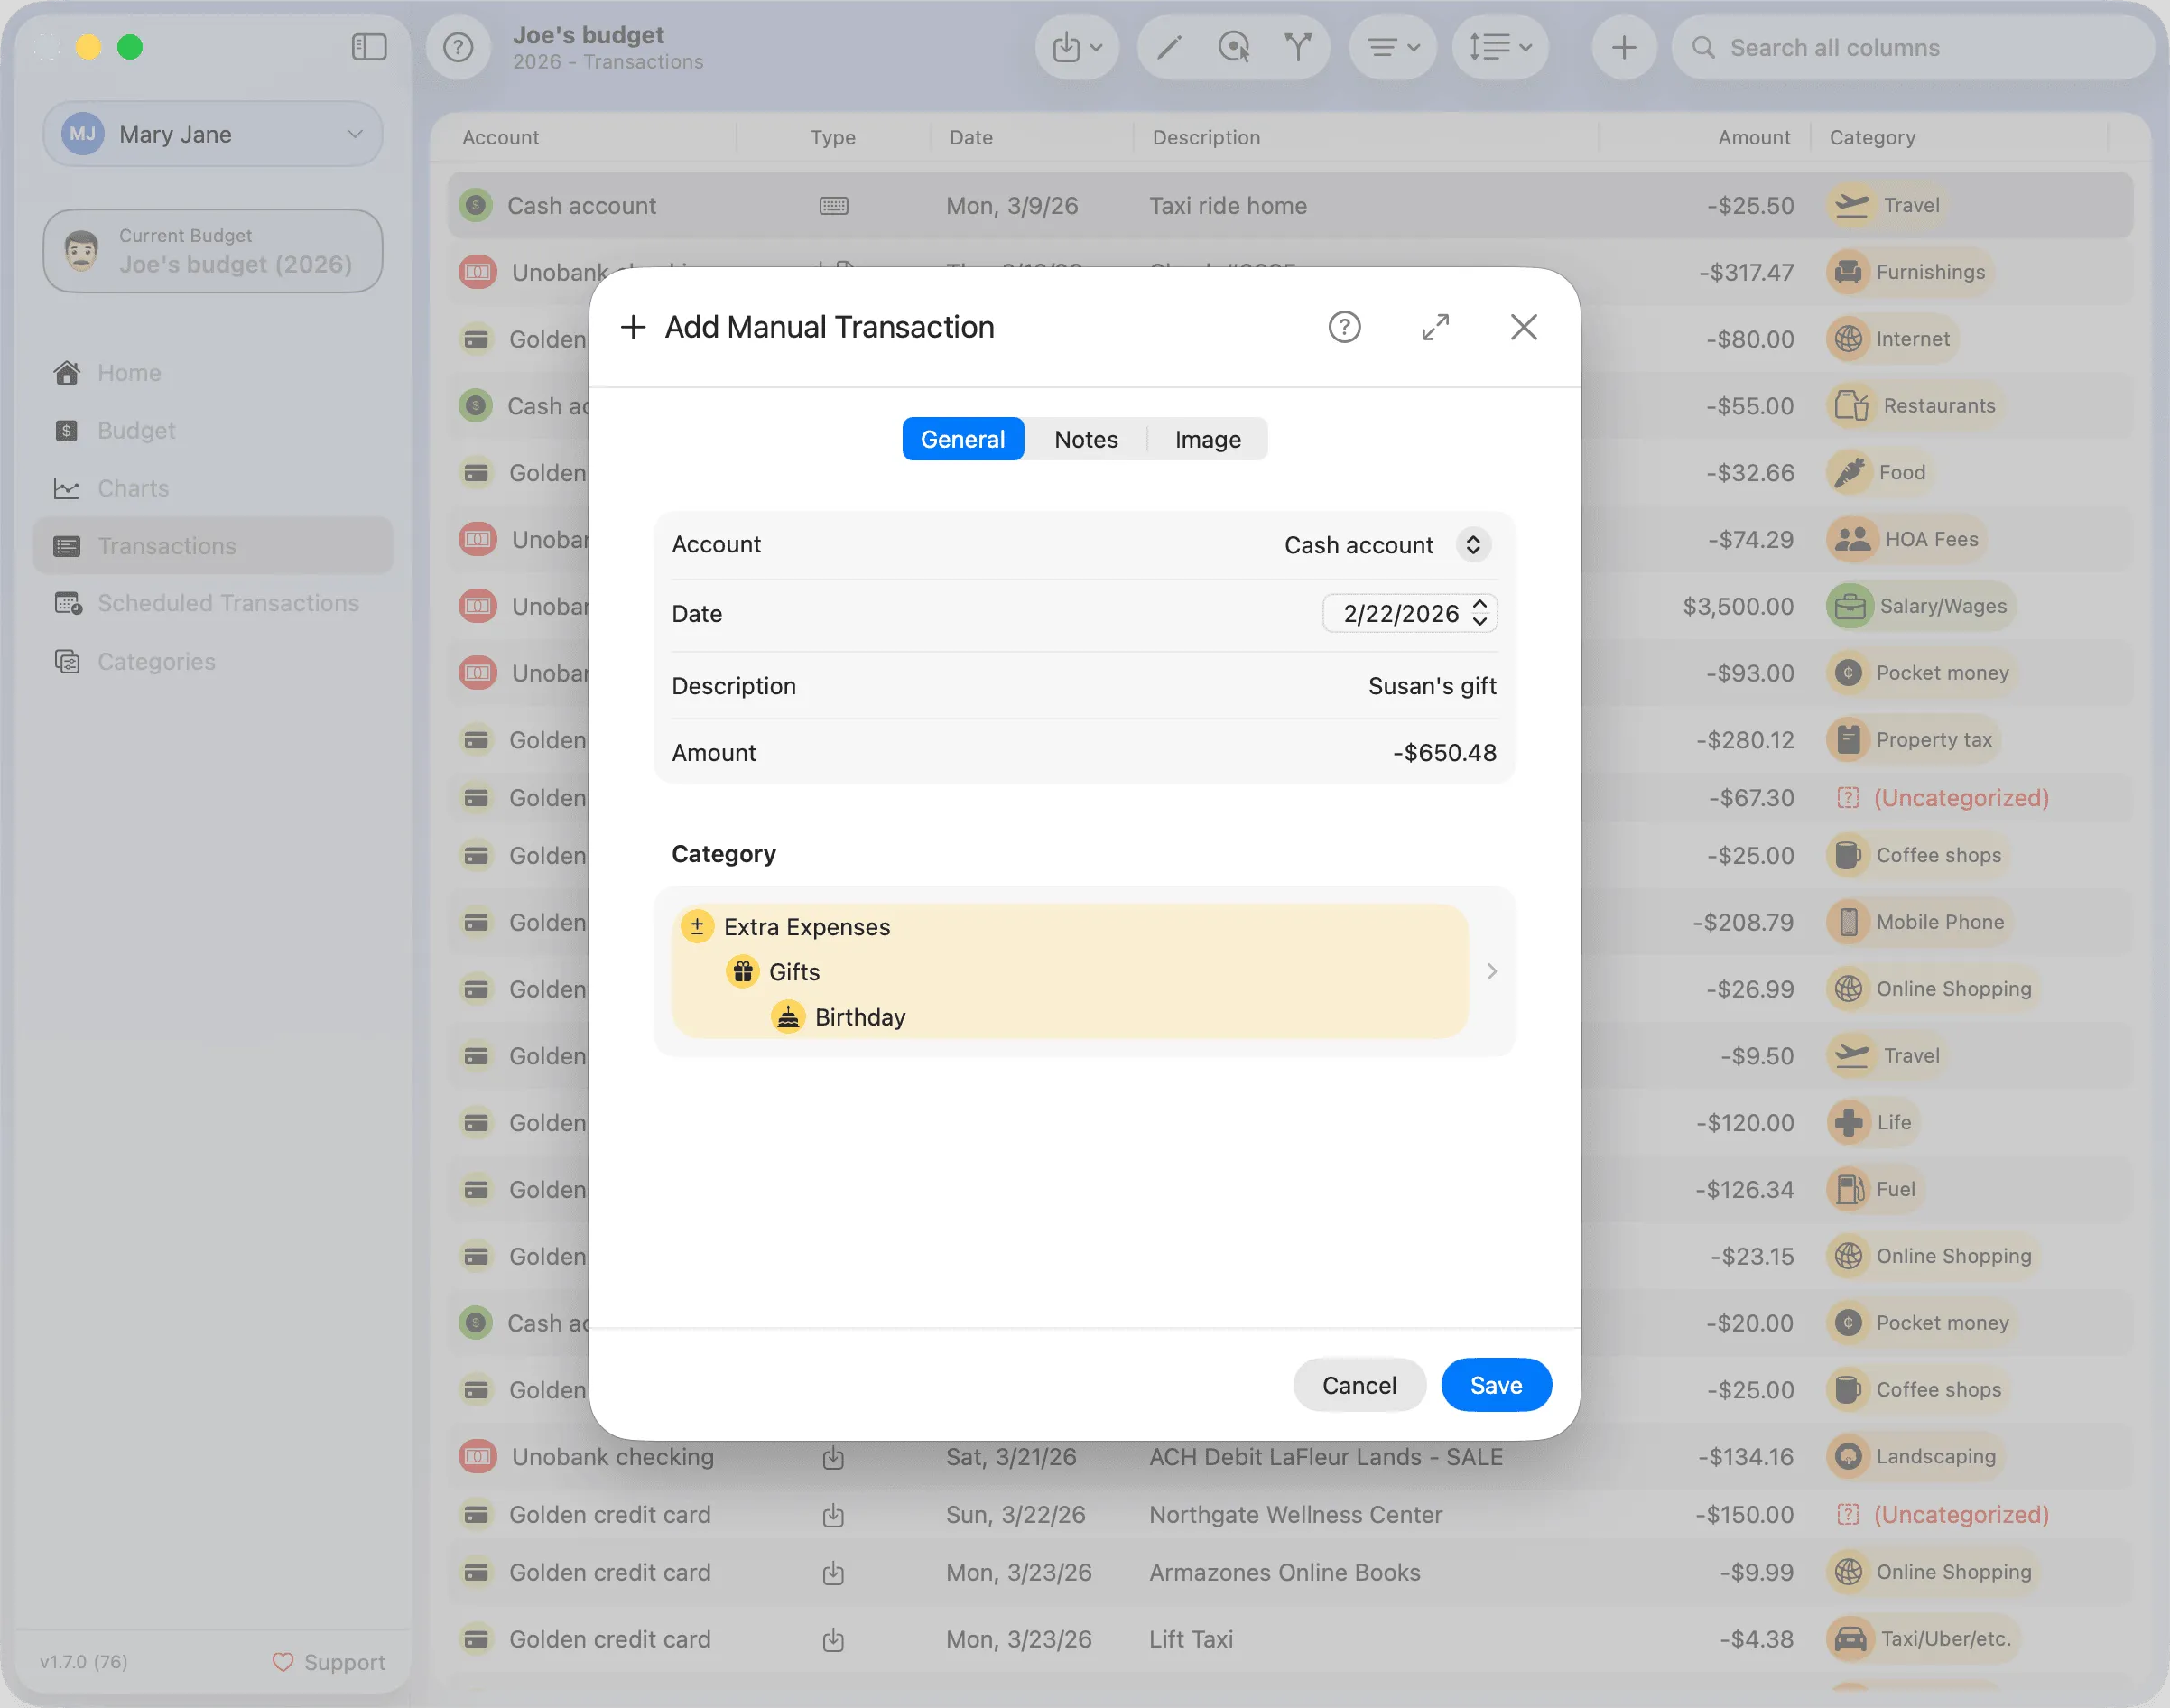The image size is (2170, 1708).
Task: Open the Mary Jane user dropdown
Action: 213,134
